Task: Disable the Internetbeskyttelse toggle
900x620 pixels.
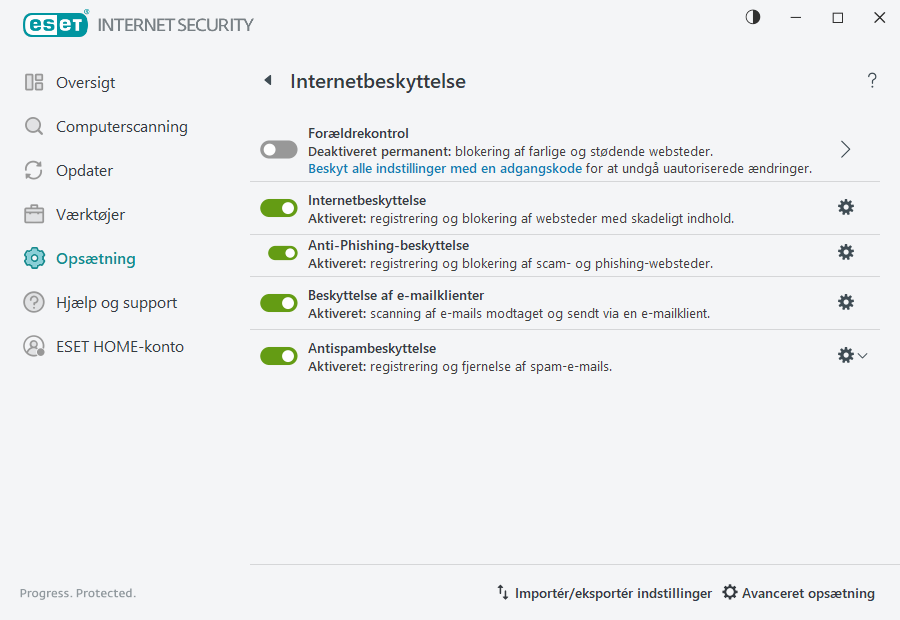Action: 278,207
